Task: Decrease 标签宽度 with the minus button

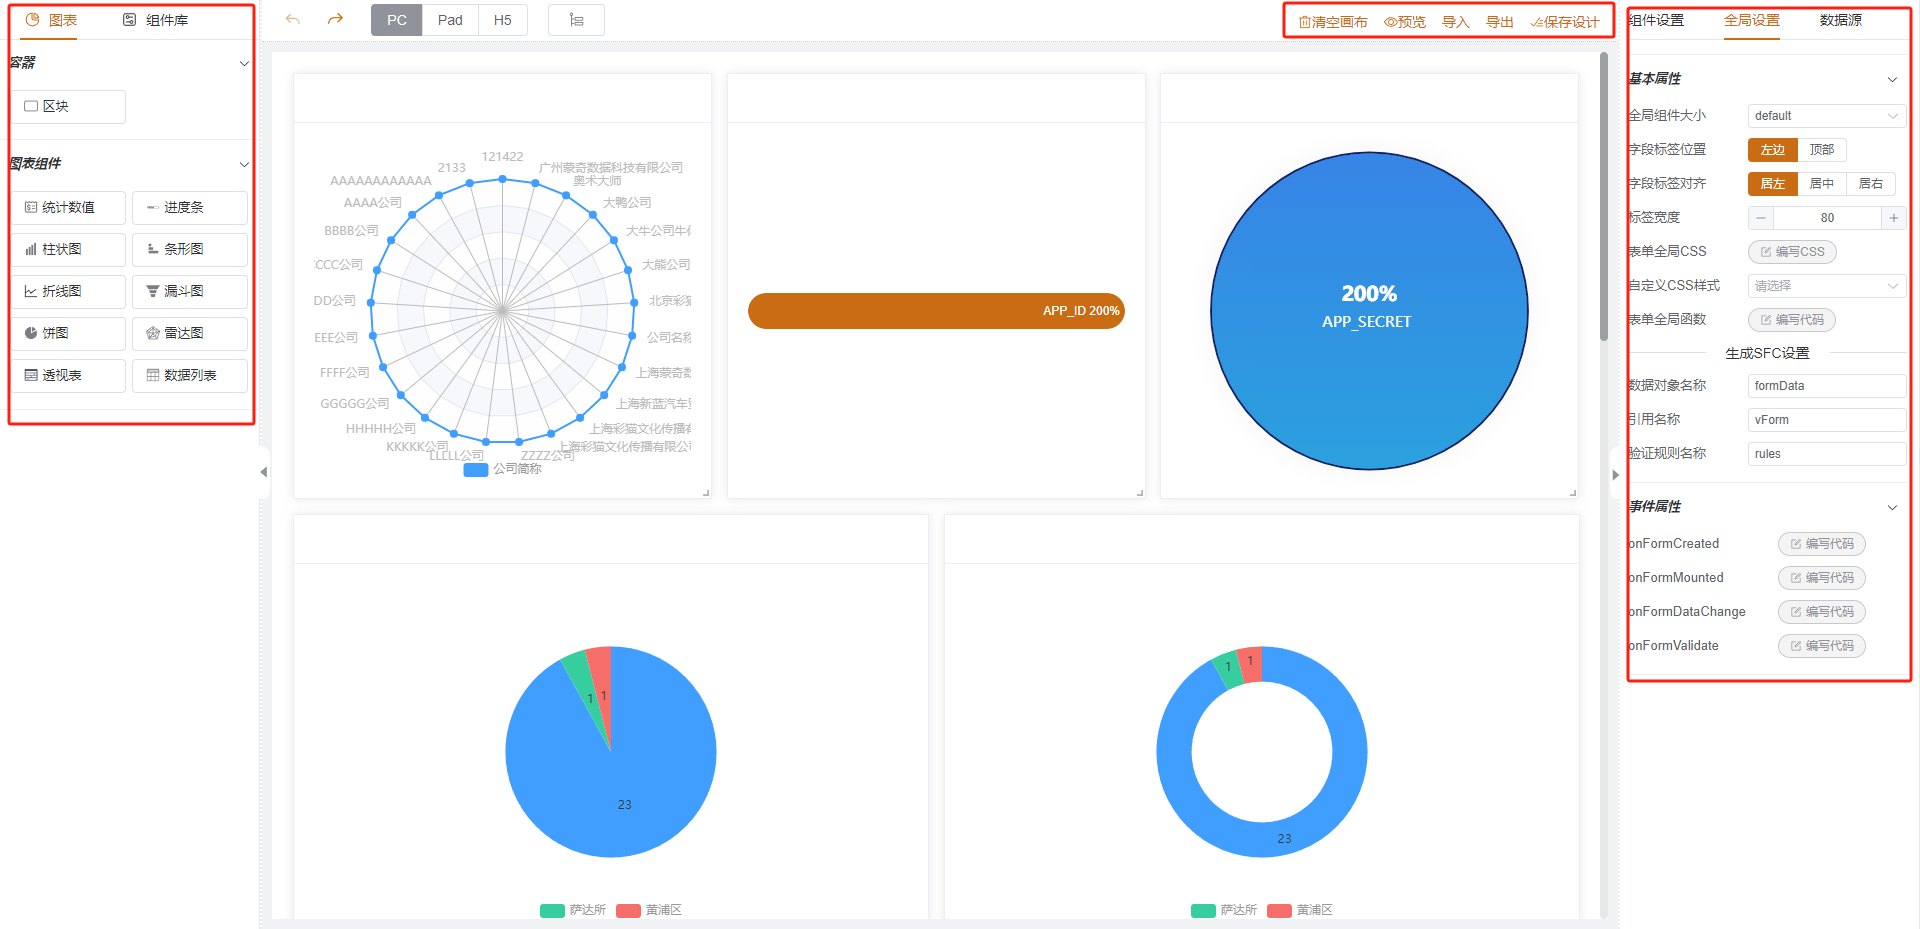Action: 1761,218
